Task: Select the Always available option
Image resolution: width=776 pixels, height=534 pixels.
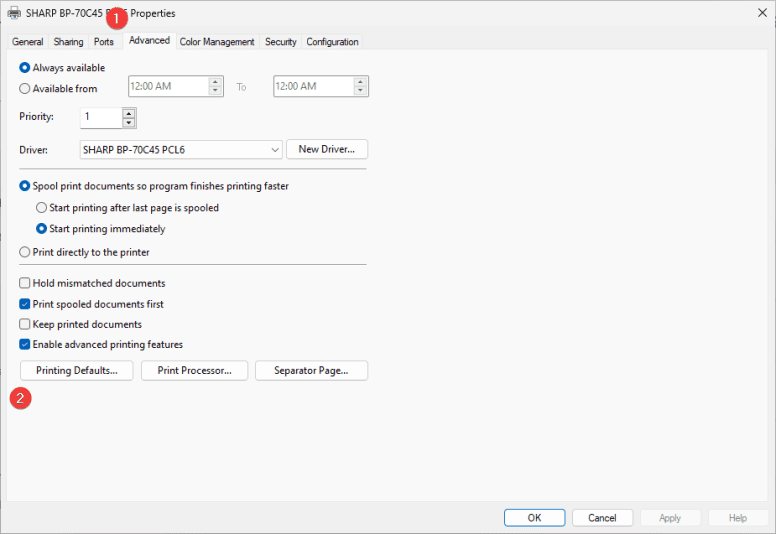Action: point(25,68)
